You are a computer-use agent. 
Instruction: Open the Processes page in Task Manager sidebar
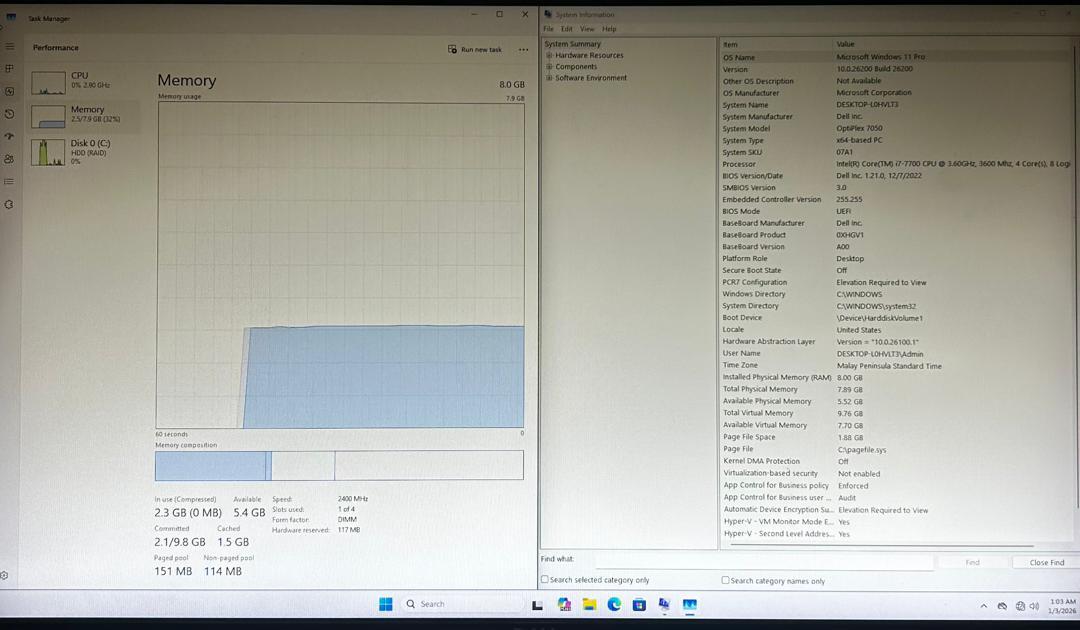click(10, 69)
